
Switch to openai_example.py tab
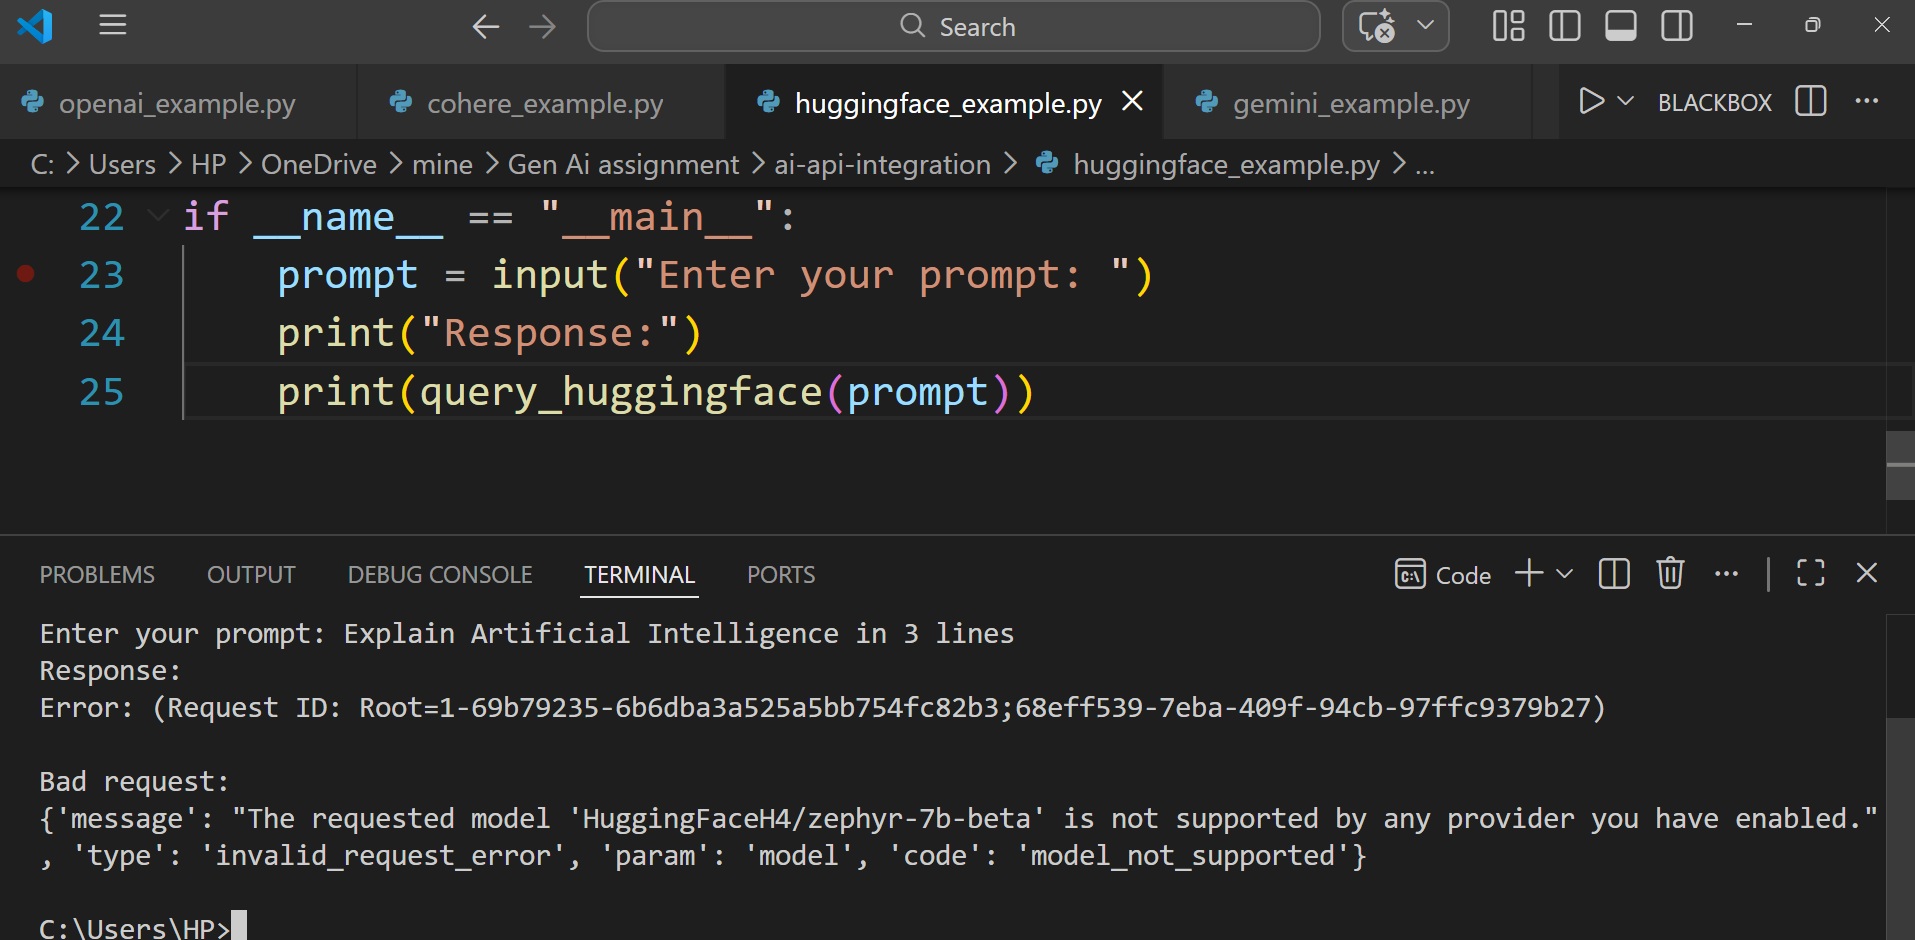pyautogui.click(x=177, y=103)
